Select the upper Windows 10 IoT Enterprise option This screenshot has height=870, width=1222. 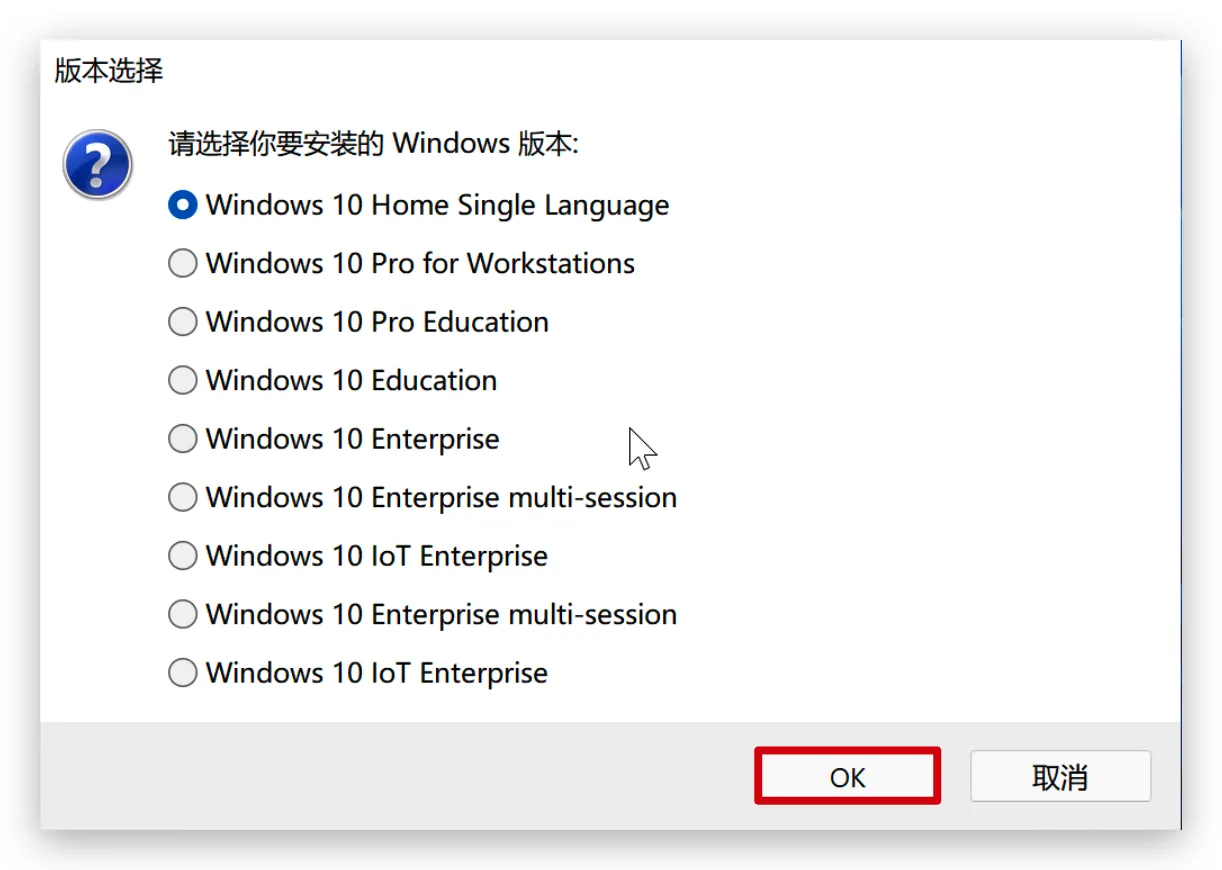coord(358,556)
